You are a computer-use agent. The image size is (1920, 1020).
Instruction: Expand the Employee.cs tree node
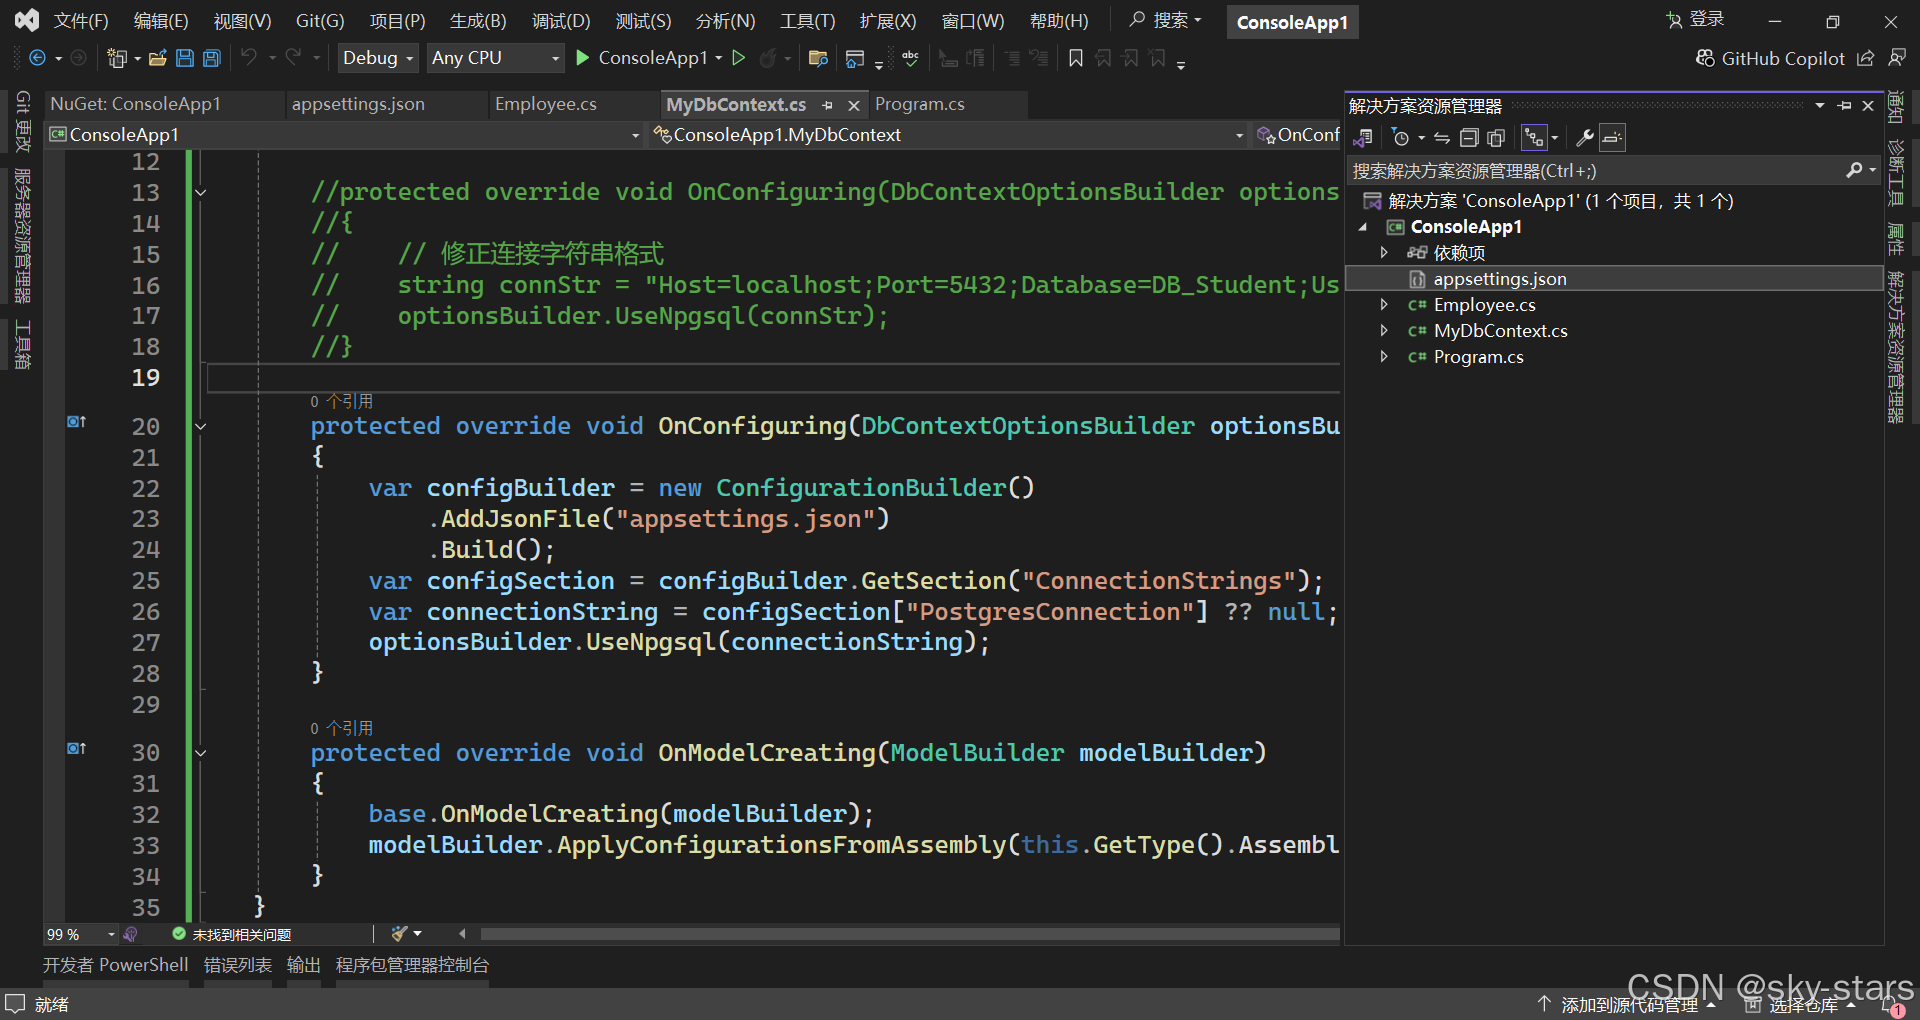coord(1384,305)
